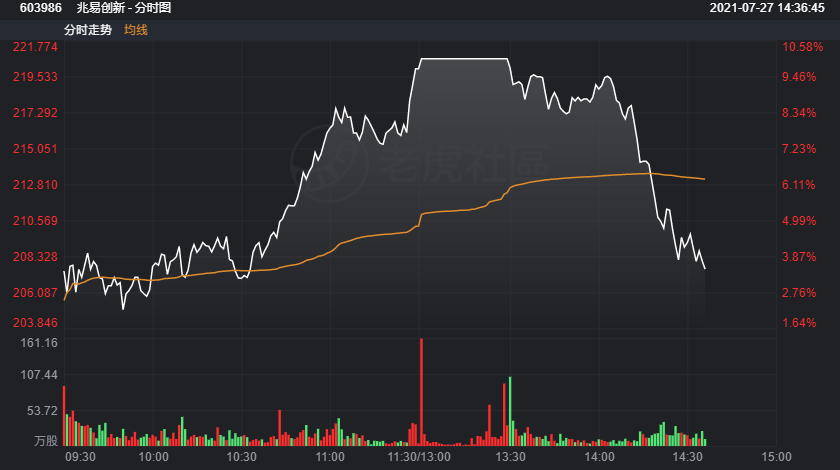Click percent label 10.58%

click(802, 47)
